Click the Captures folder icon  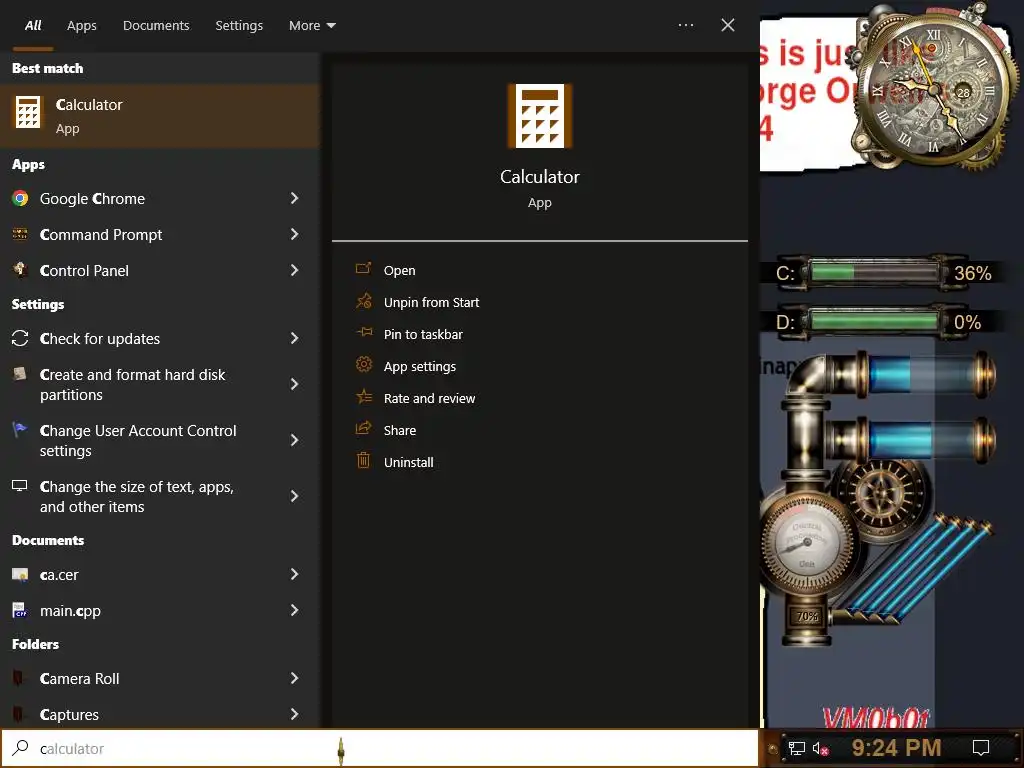(x=19, y=714)
